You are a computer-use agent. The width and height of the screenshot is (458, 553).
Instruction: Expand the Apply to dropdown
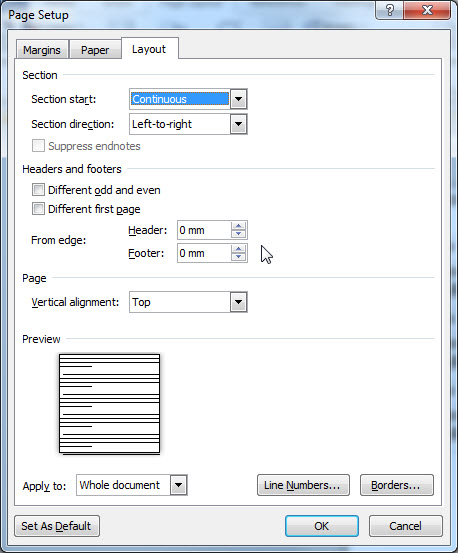point(179,485)
